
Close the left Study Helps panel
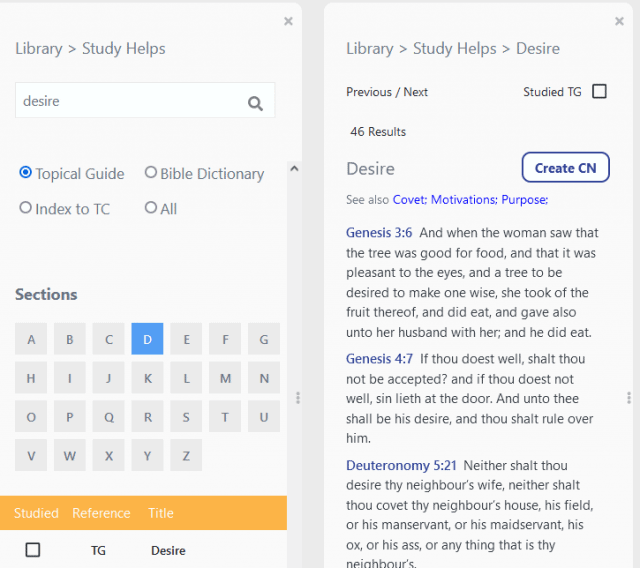(288, 21)
